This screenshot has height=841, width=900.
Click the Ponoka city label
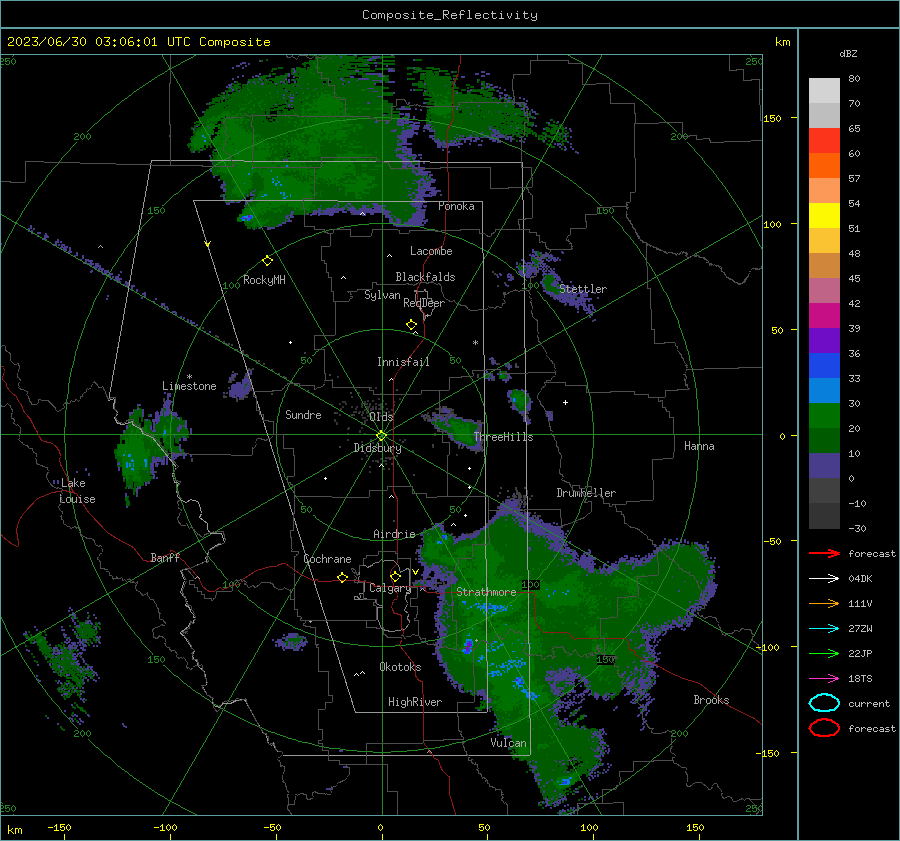456,206
